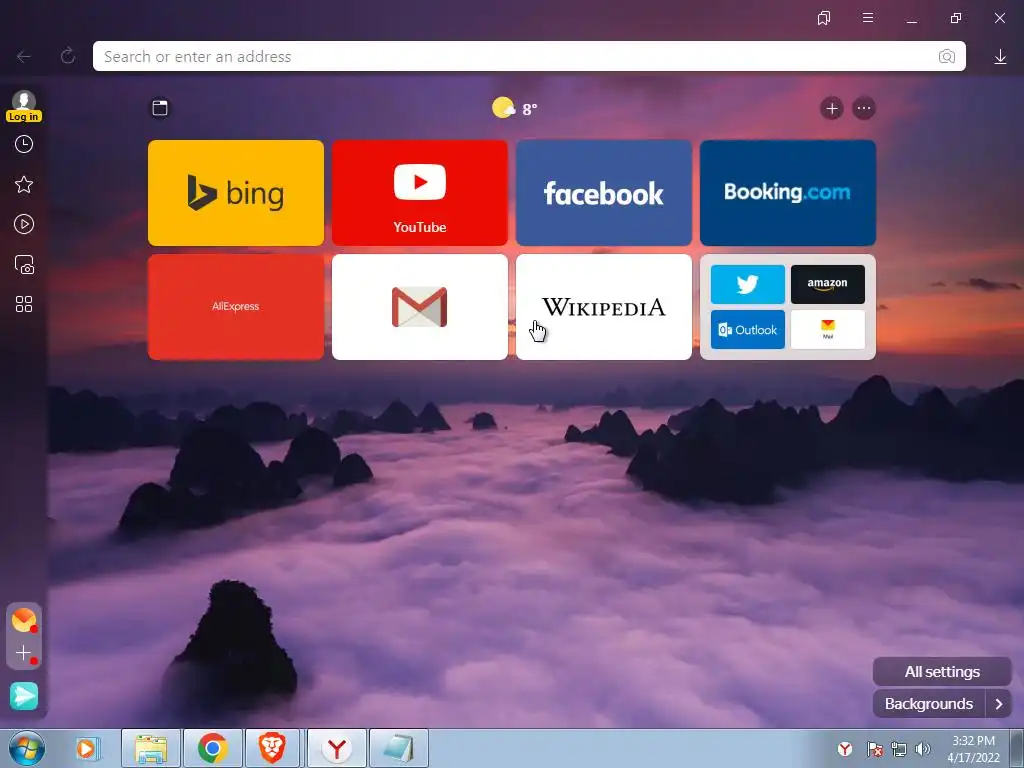Open the Windows Start menu orb

[27, 748]
